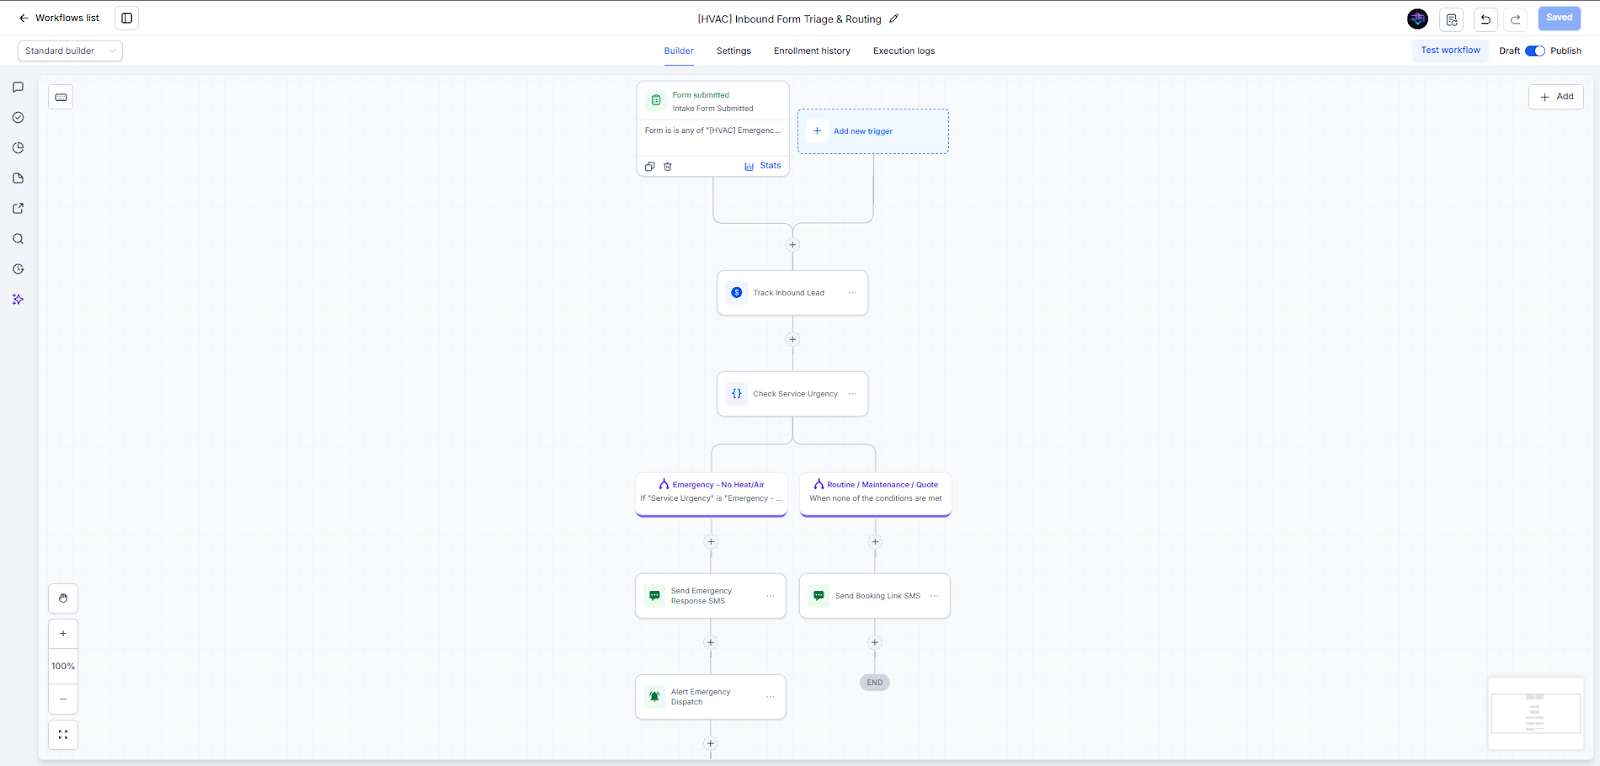Select the Emergency - No Heat/Air branch
The image size is (1600, 766).
711,493
